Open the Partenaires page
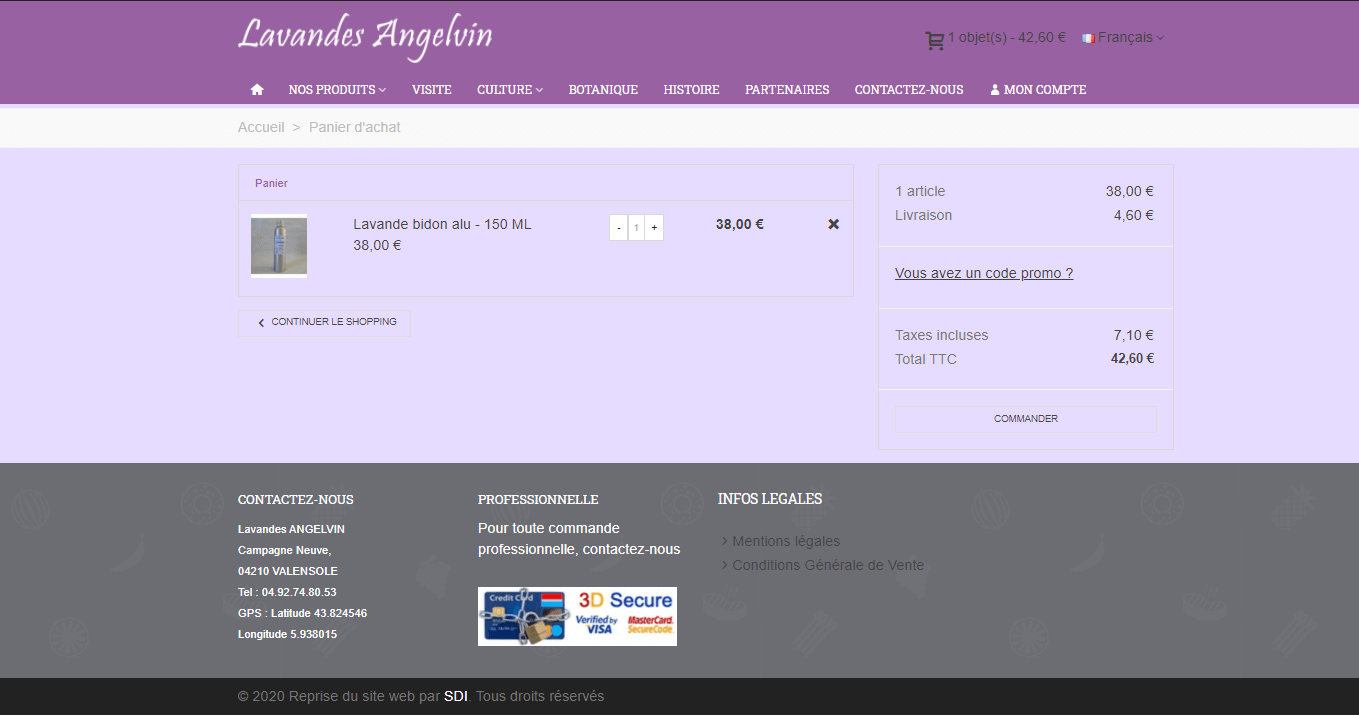 (787, 89)
